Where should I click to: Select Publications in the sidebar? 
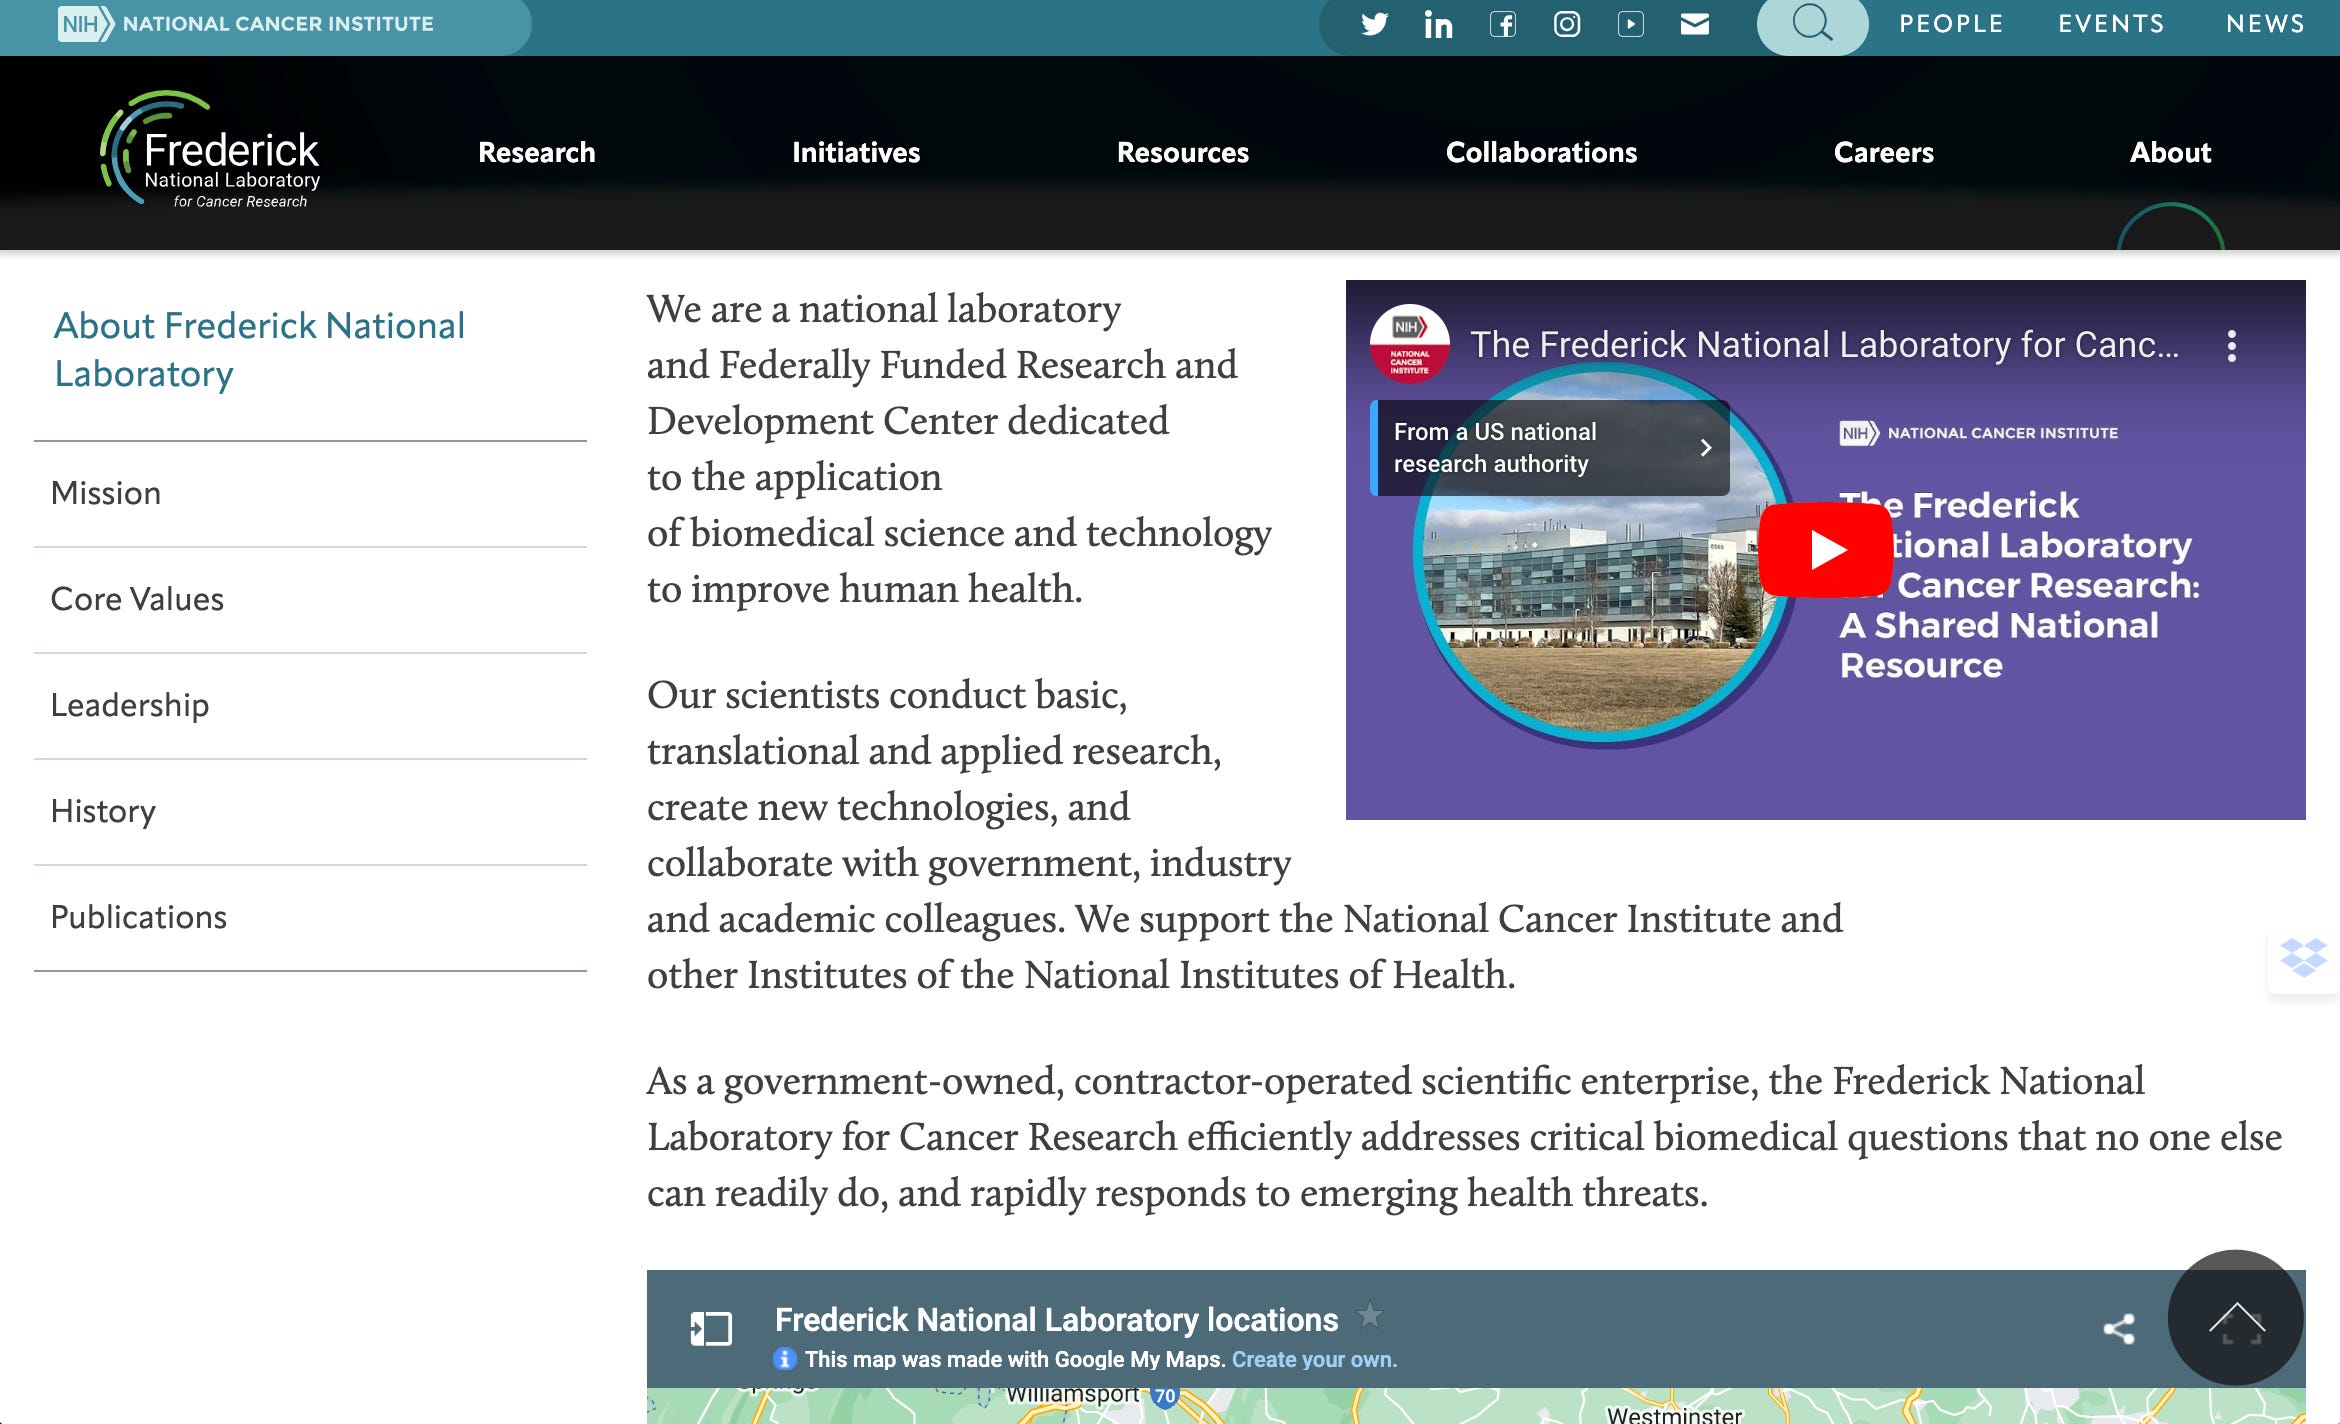tap(310, 918)
